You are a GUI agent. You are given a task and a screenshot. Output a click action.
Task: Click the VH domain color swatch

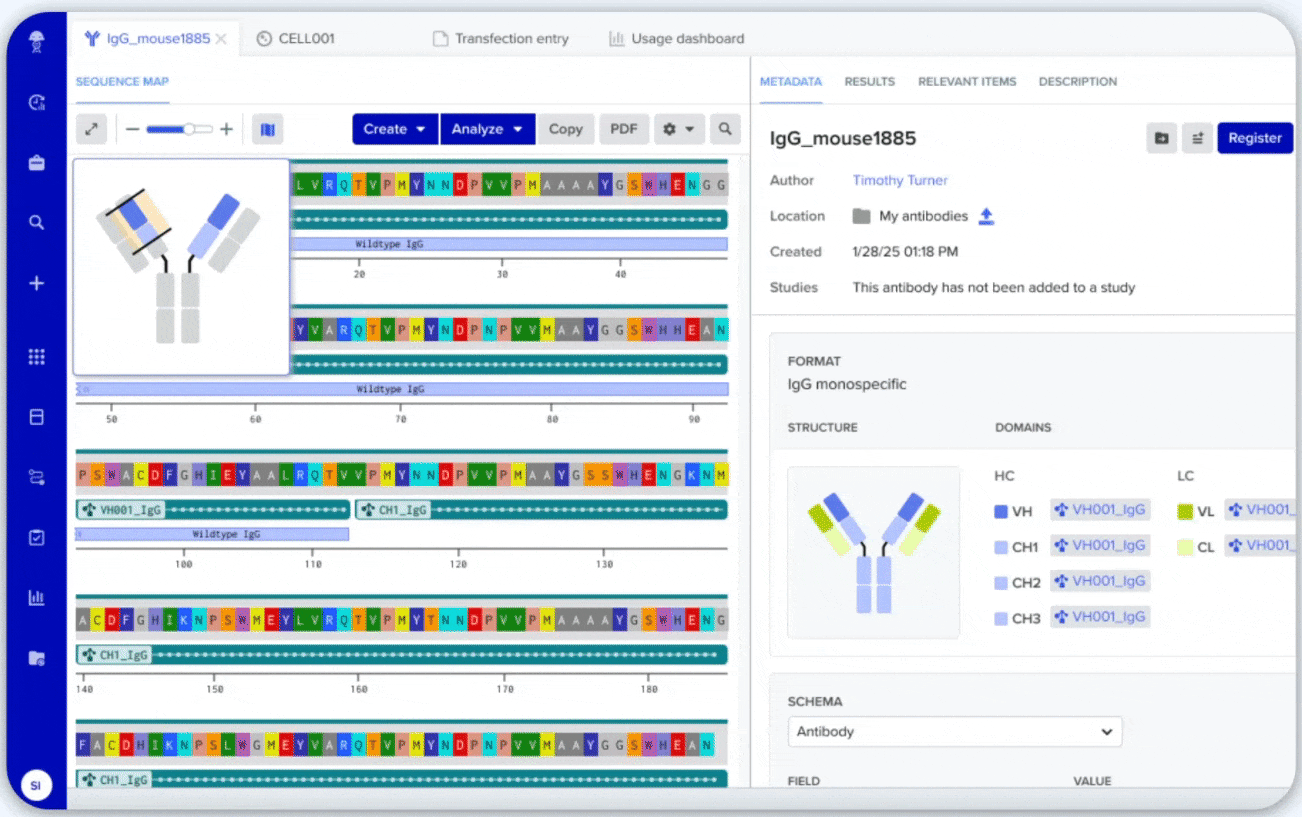click(1001, 512)
